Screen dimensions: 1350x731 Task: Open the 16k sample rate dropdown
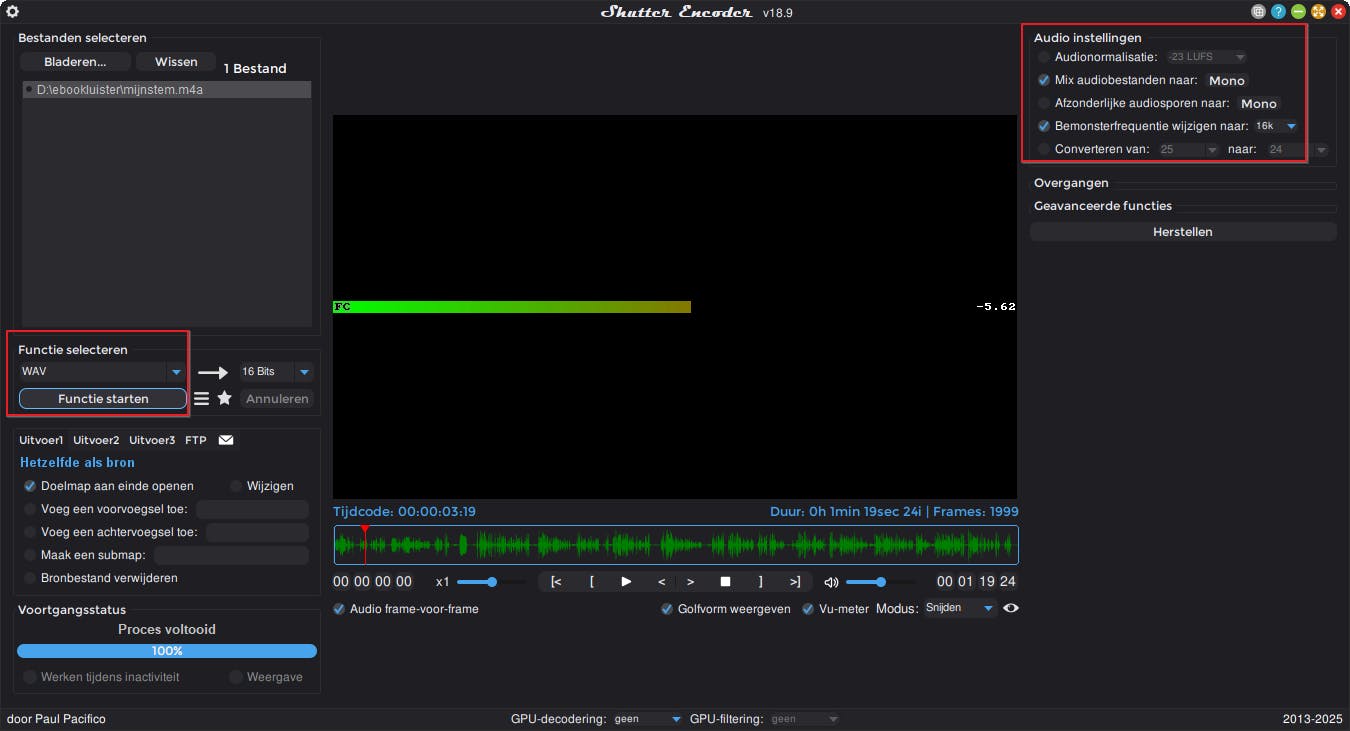(1277, 126)
